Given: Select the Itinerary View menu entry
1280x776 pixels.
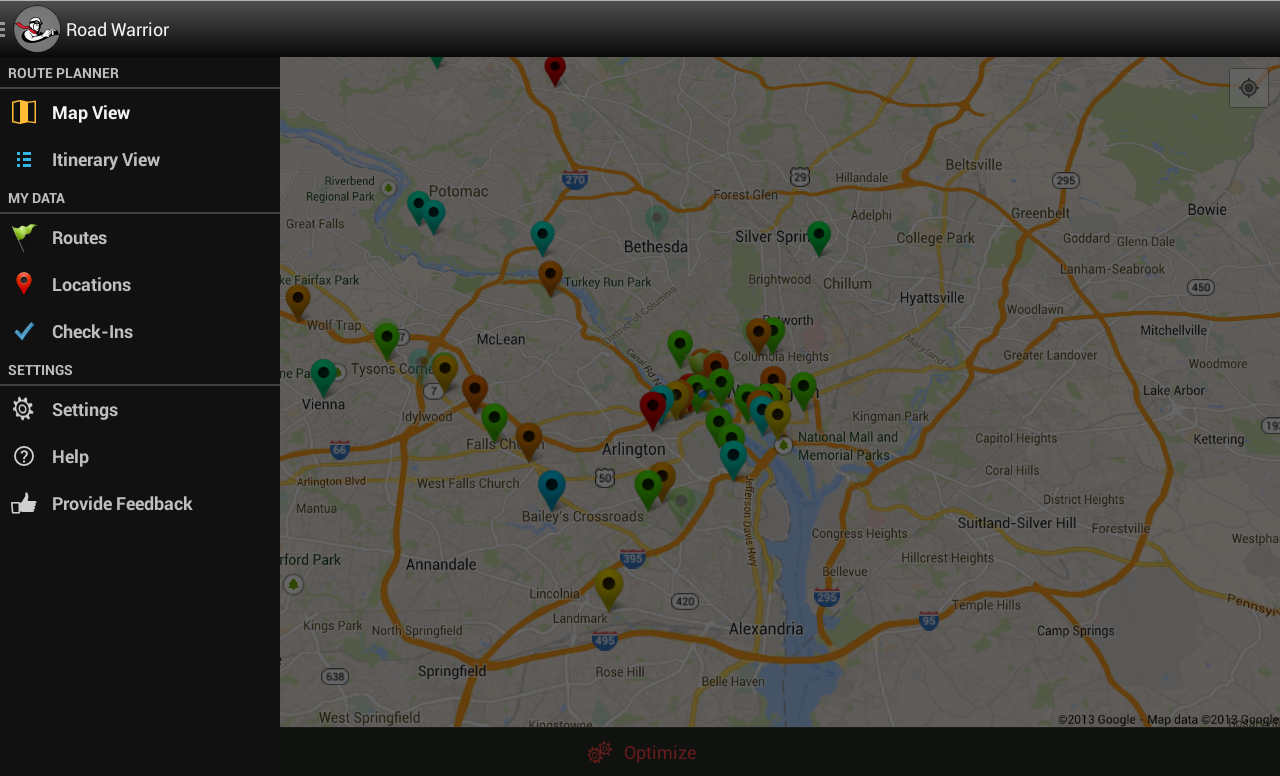Looking at the screenshot, I should click(105, 159).
